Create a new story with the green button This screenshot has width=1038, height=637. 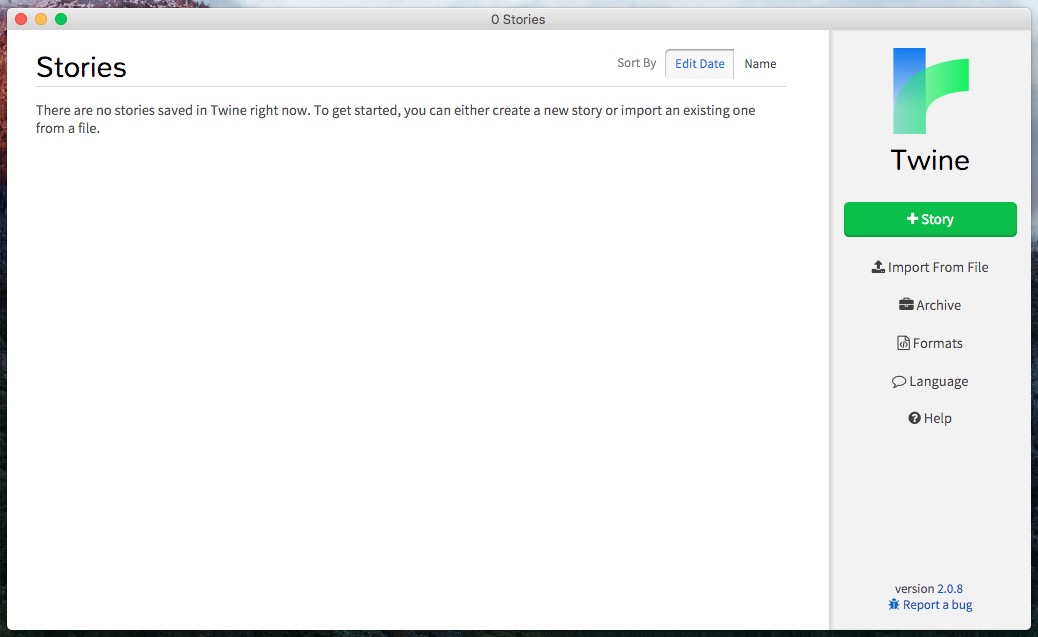click(x=930, y=219)
